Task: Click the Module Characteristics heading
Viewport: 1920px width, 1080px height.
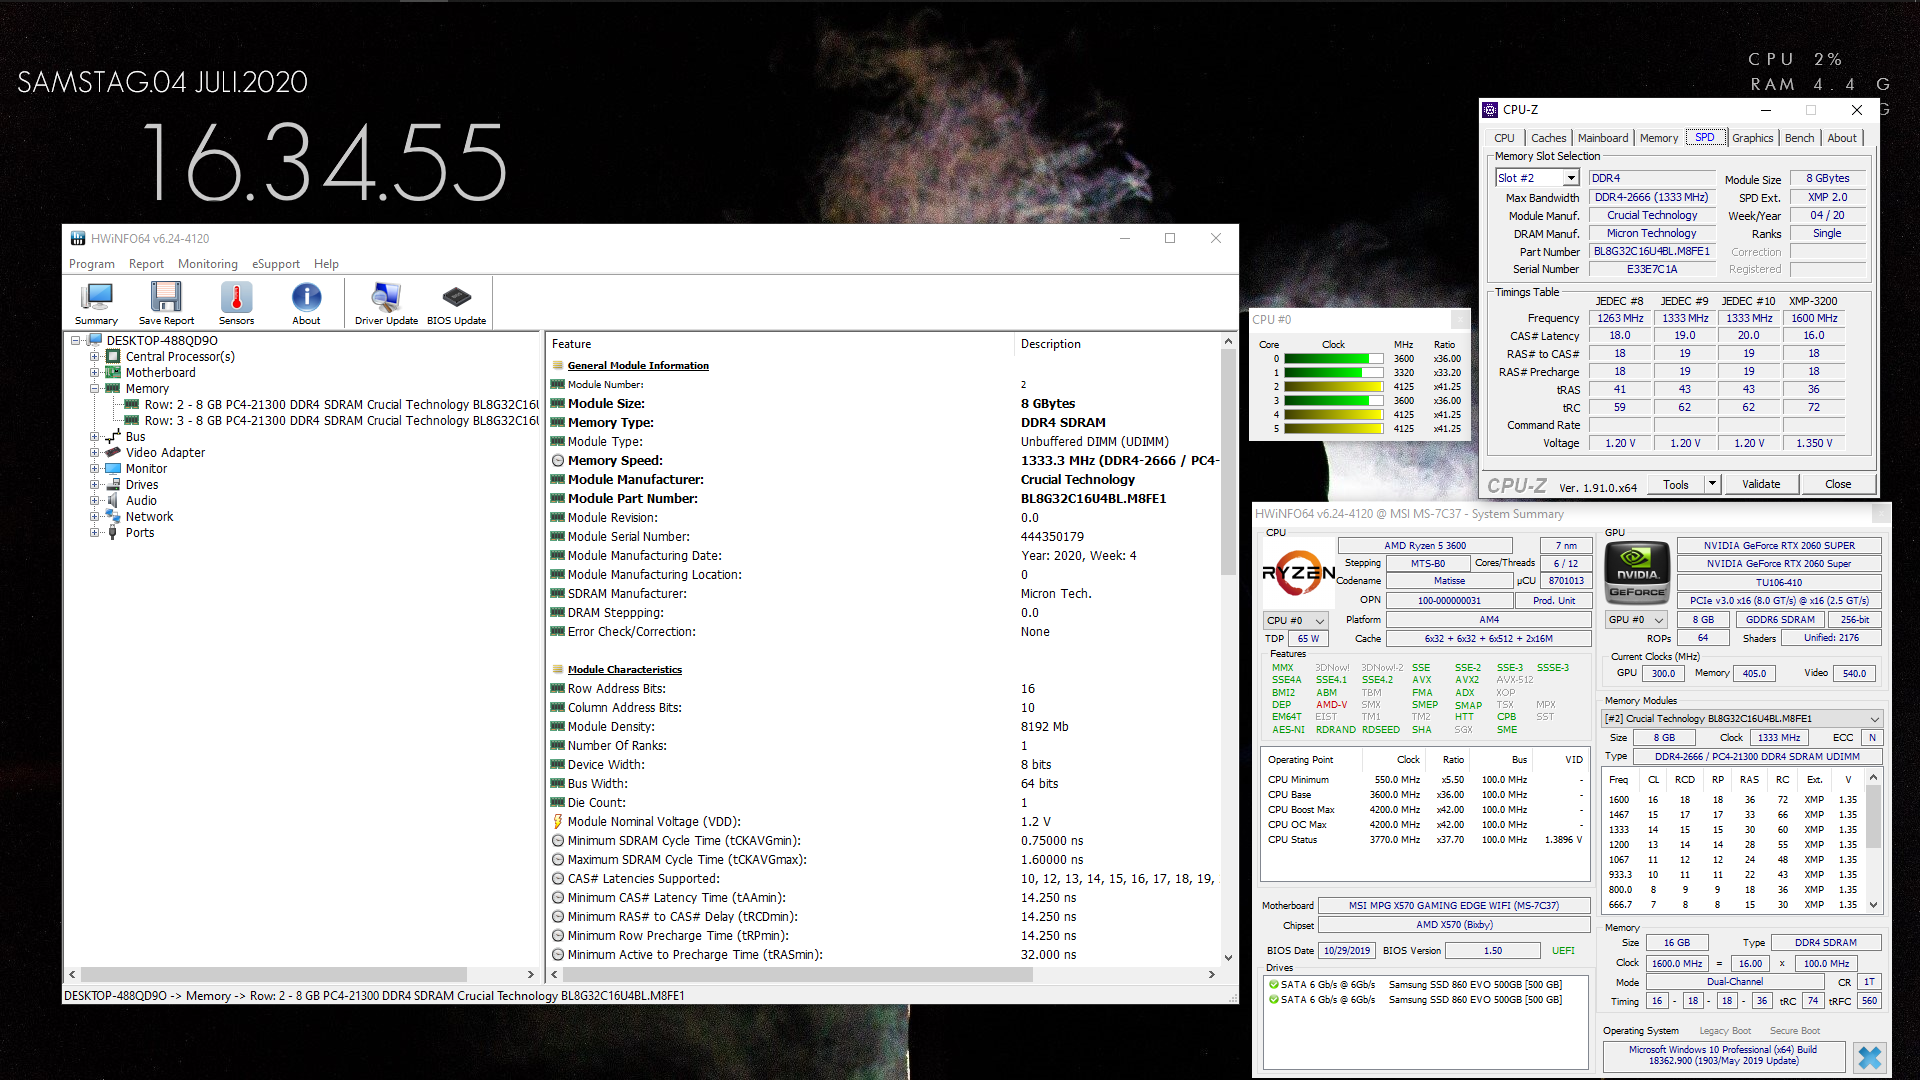Action: tap(625, 670)
